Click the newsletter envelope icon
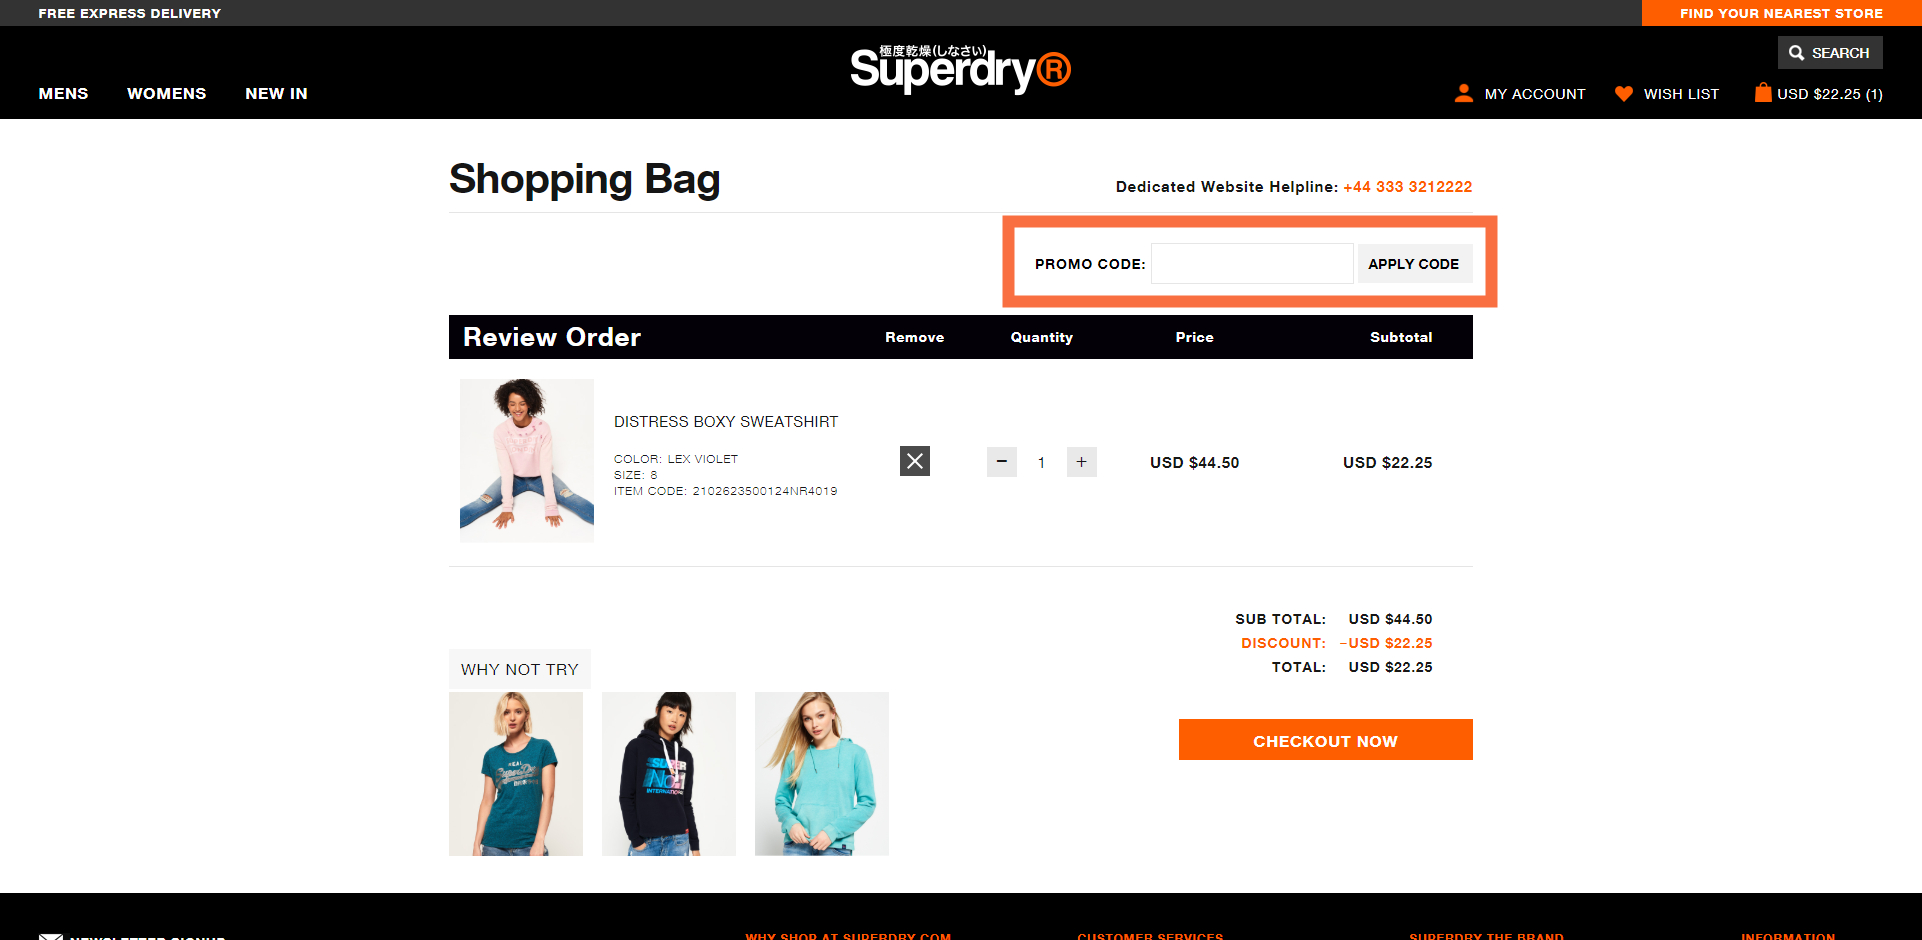This screenshot has height=940, width=1922. pyautogui.click(x=51, y=936)
